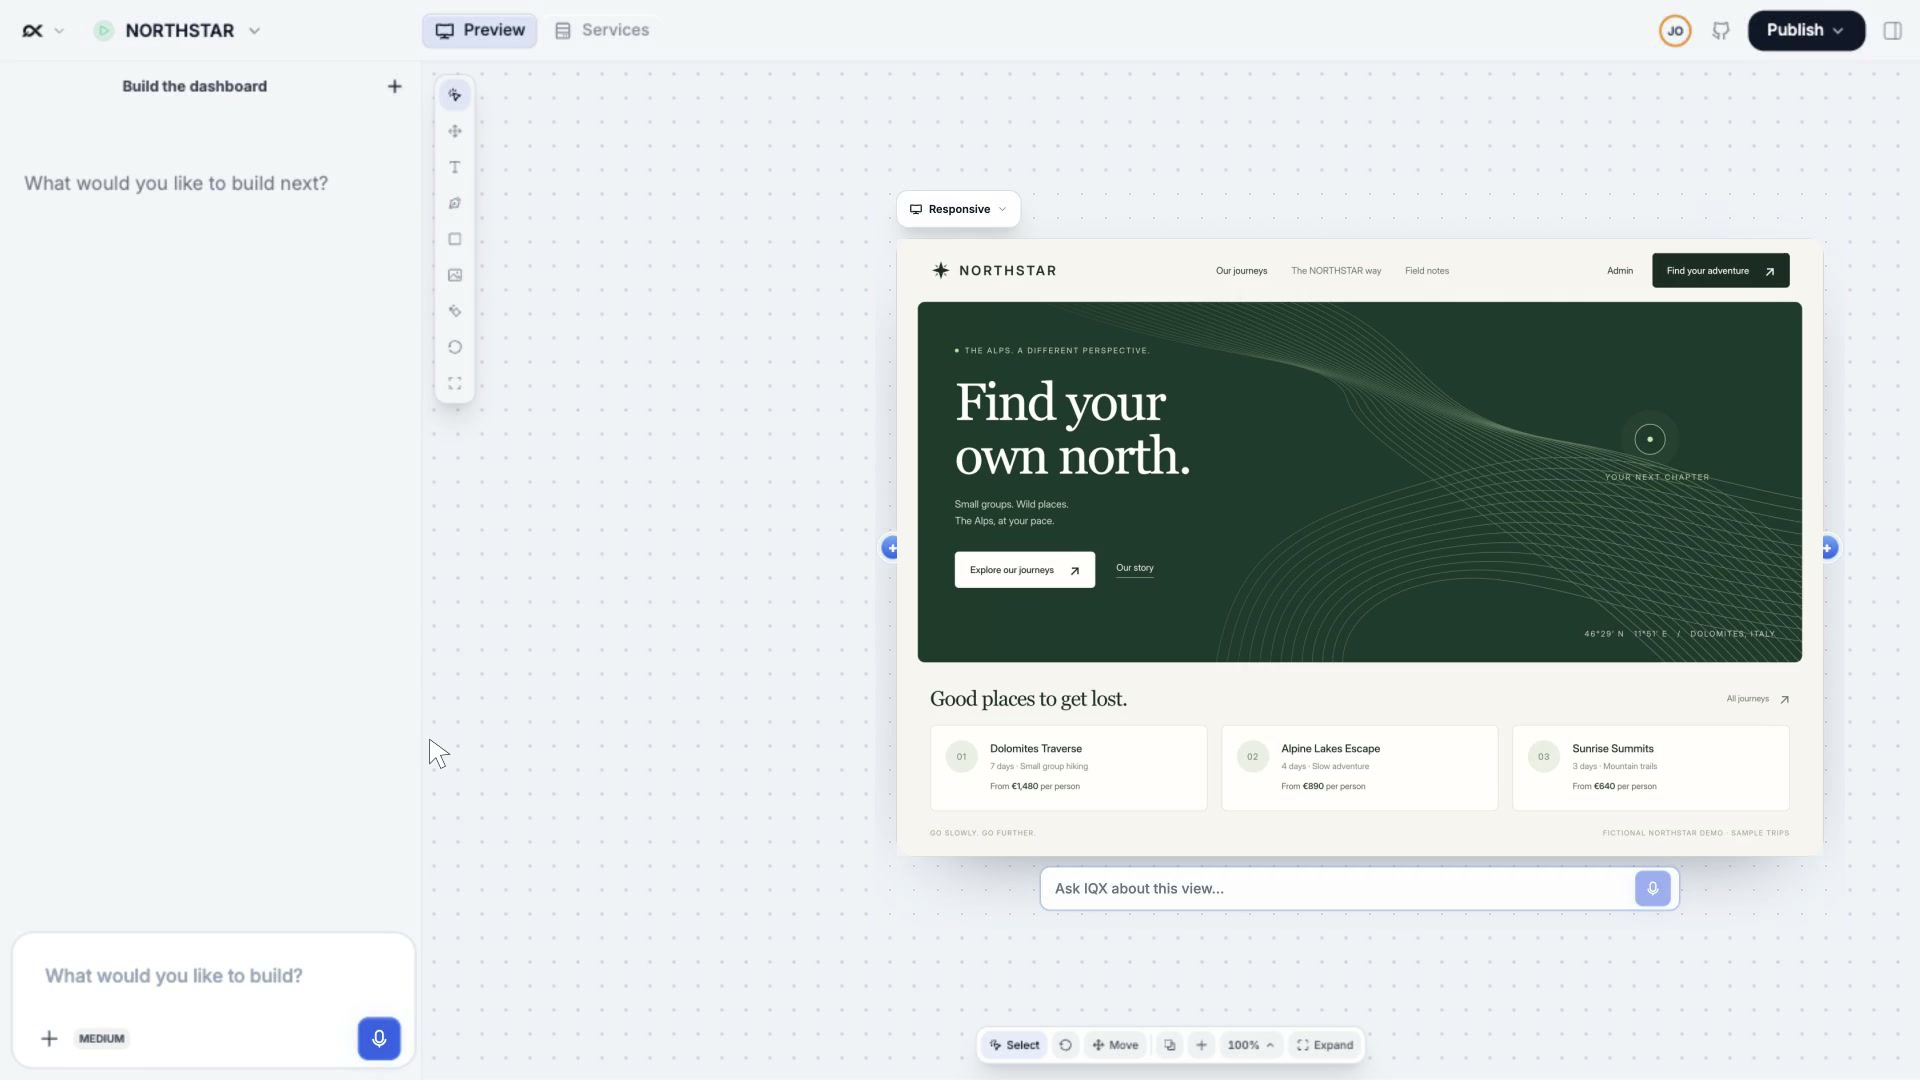Select the move tool in vertical toolbar

(455, 131)
